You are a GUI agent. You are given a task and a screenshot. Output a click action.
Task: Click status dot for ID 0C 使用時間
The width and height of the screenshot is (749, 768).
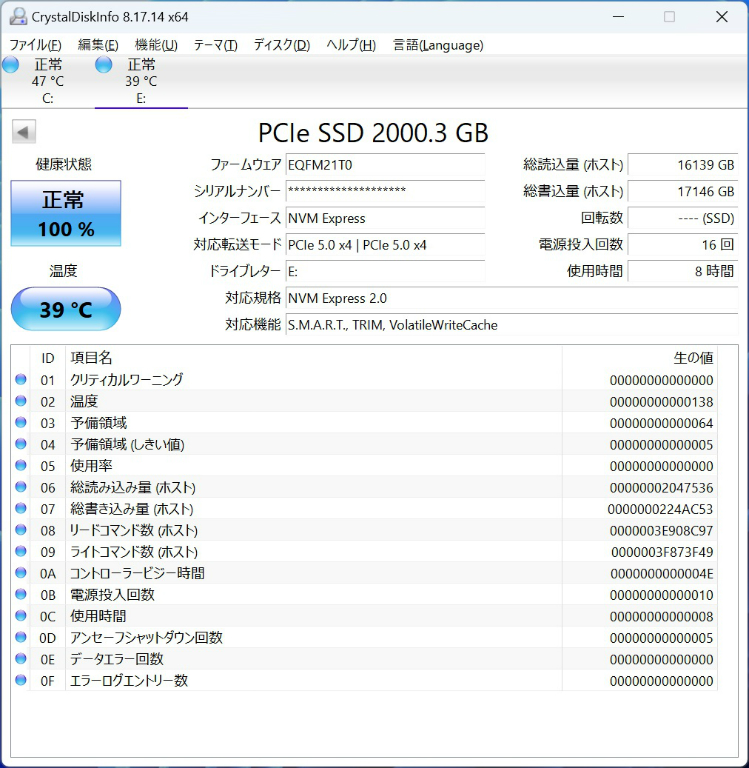tap(21, 616)
